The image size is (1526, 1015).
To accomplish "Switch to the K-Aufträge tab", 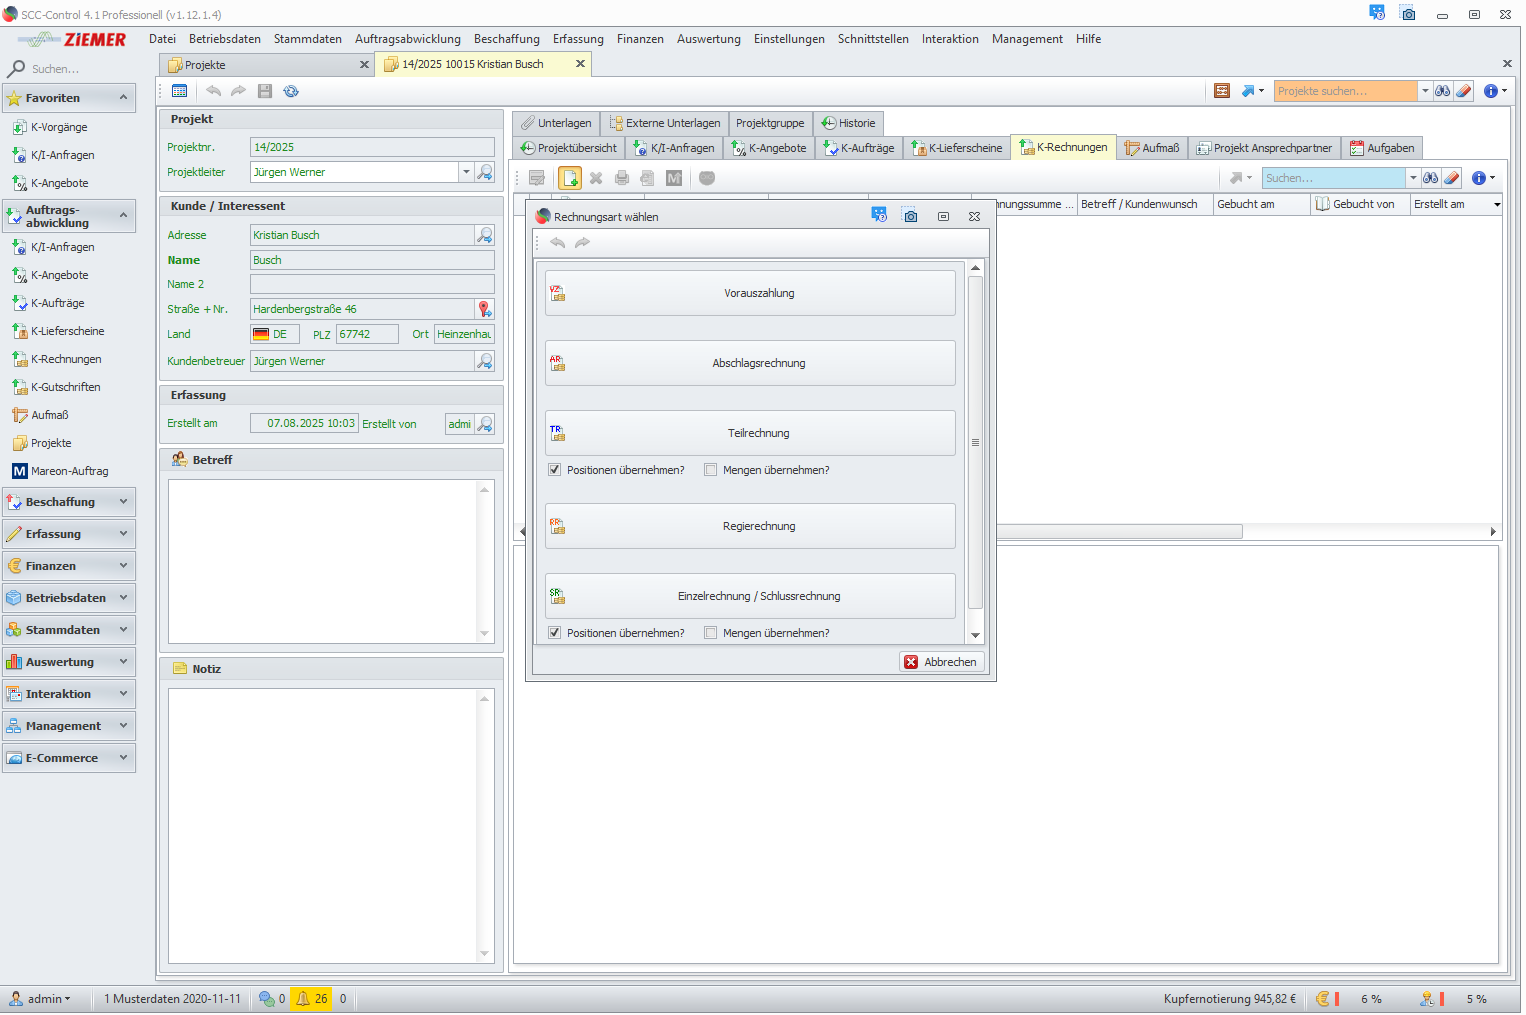I will pos(858,148).
